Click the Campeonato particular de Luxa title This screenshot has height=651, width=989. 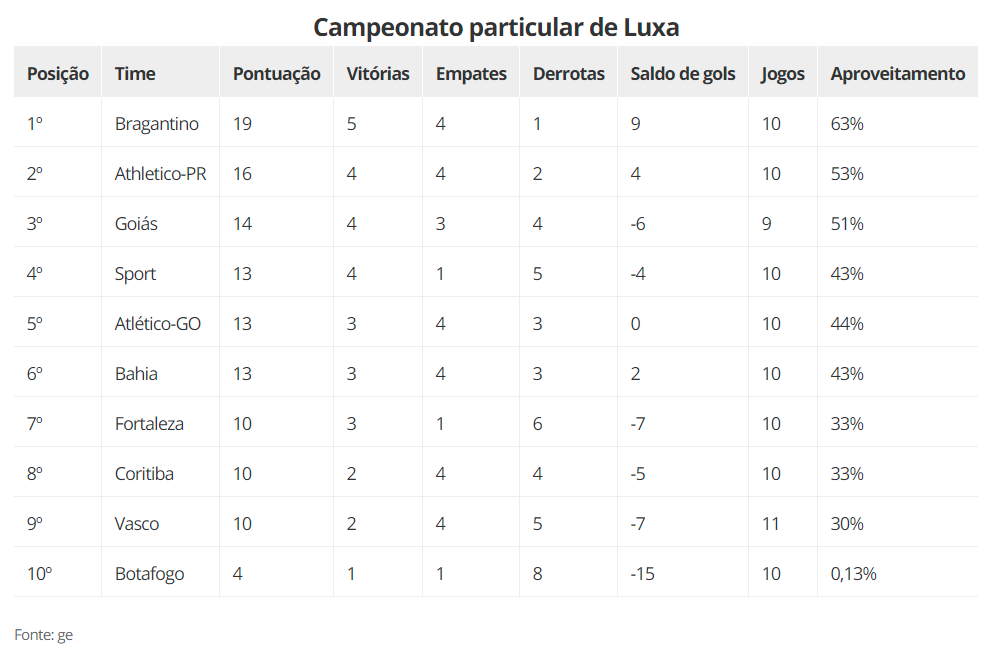point(496,27)
